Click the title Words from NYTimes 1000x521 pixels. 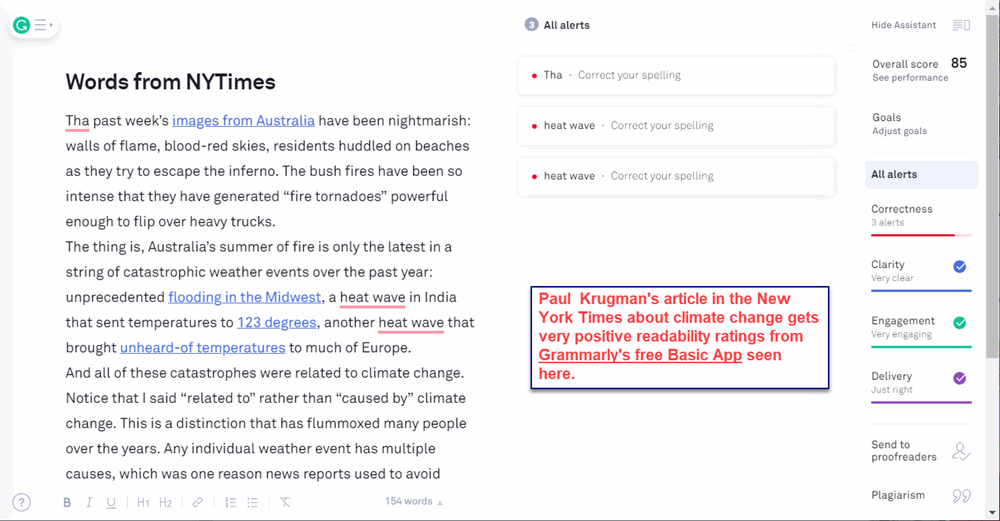coord(170,82)
